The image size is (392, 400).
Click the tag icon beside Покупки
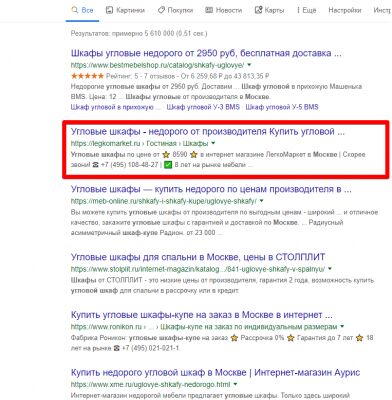pos(161,10)
